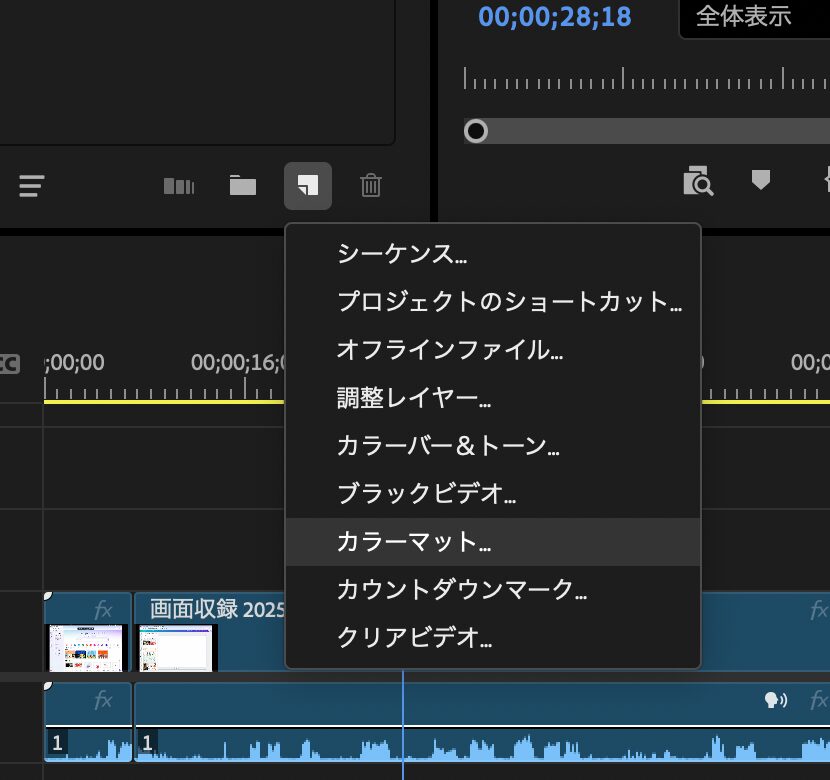The width and height of the screenshot is (830, 780).
Task: Choose ブラックビデオ… in the menu
Action: [x=426, y=494]
